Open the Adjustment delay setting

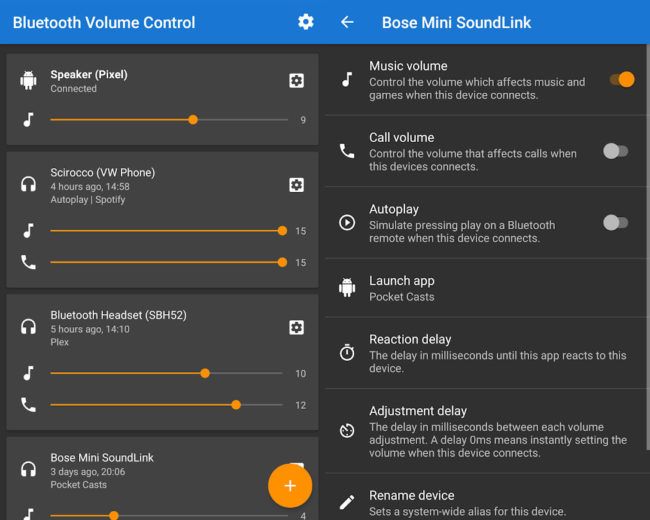coord(485,431)
